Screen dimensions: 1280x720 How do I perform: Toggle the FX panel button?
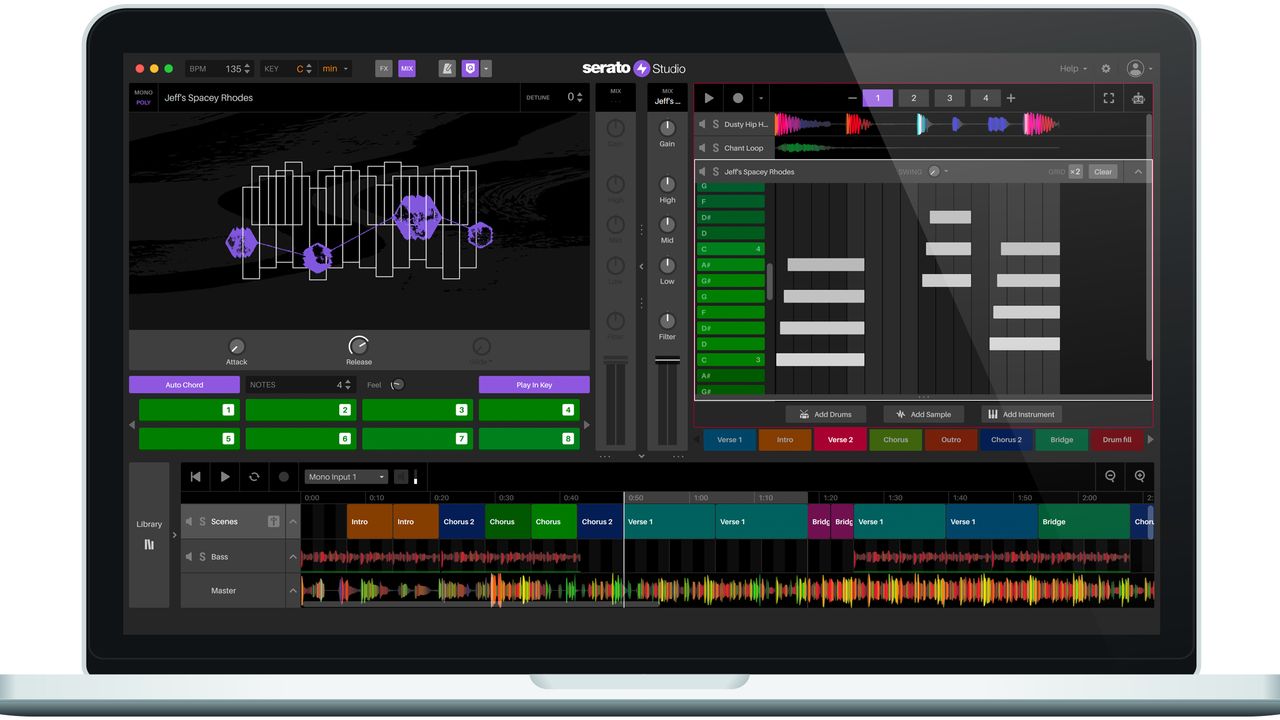pyautogui.click(x=383, y=69)
